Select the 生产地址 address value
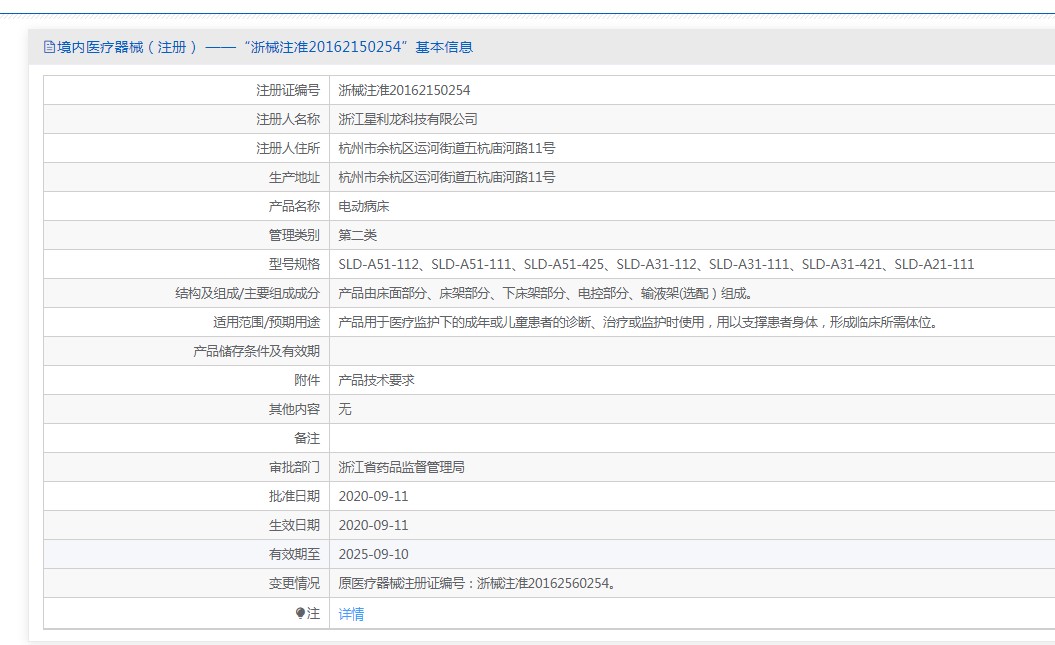 [x=446, y=177]
